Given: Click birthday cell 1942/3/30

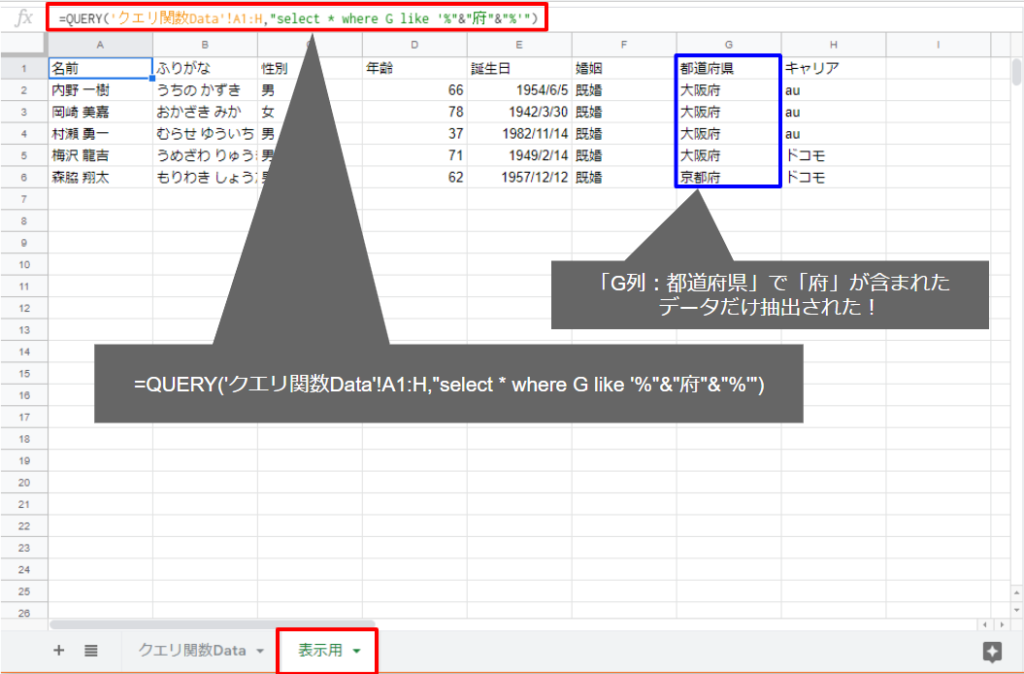Looking at the screenshot, I should tap(519, 112).
